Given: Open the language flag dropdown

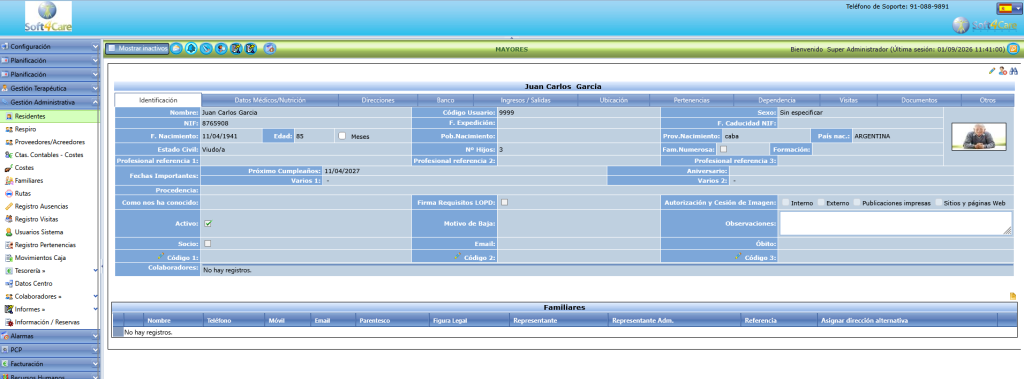Looking at the screenshot, I should click(1009, 8).
